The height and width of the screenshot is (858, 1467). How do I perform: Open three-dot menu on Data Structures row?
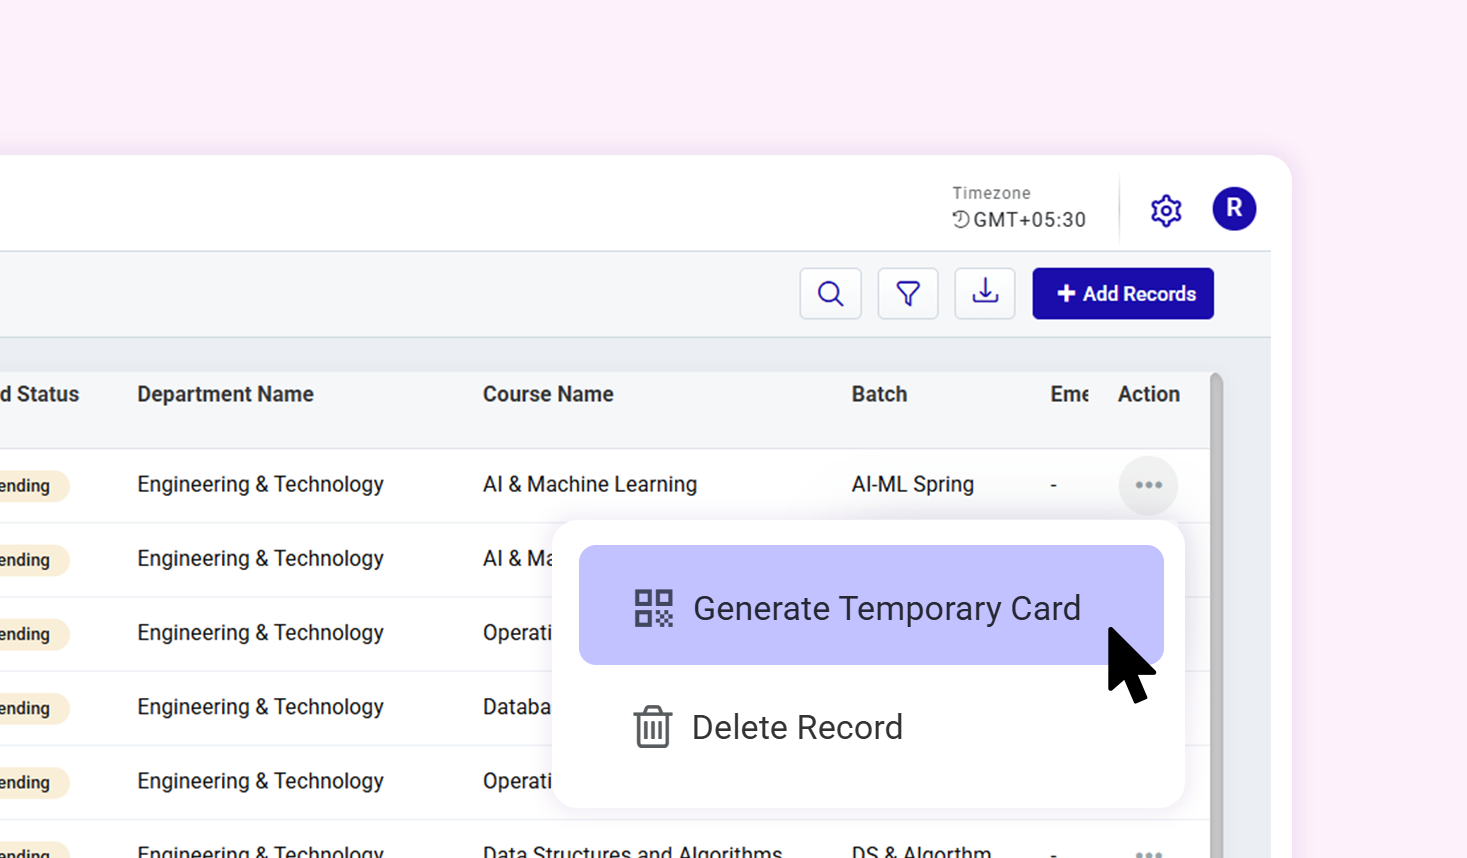click(1148, 852)
